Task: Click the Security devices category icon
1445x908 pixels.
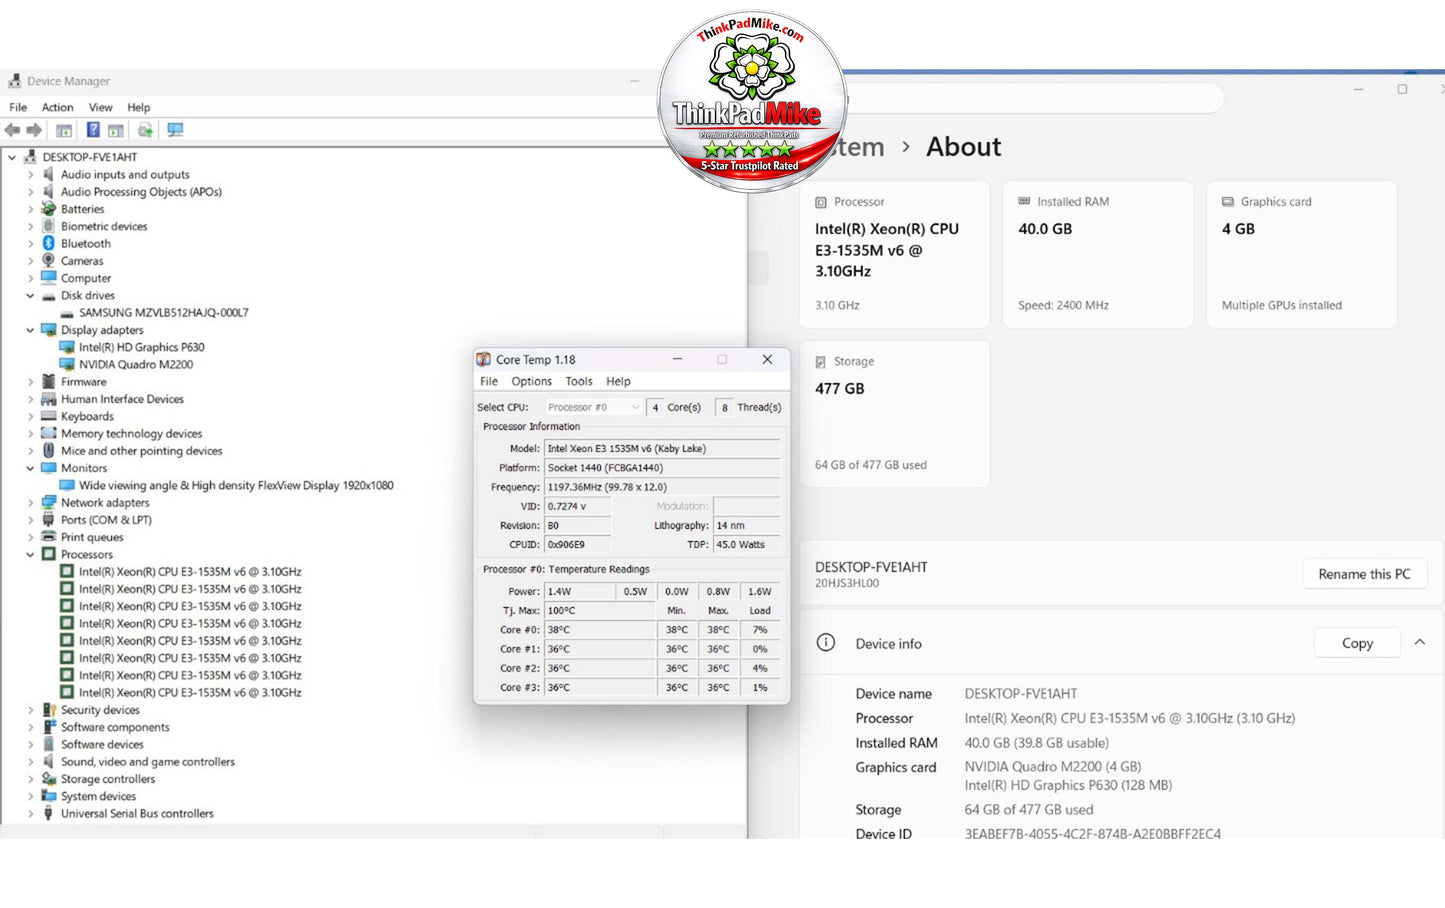Action: [x=48, y=710]
